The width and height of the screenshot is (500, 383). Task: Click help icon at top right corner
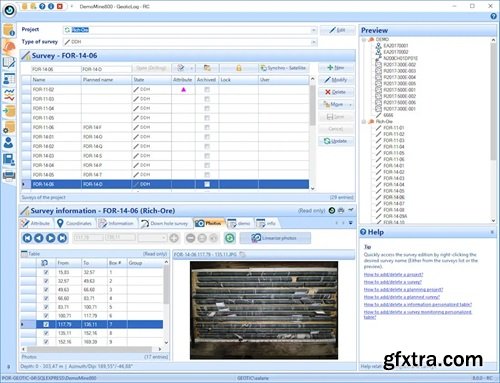494,16
